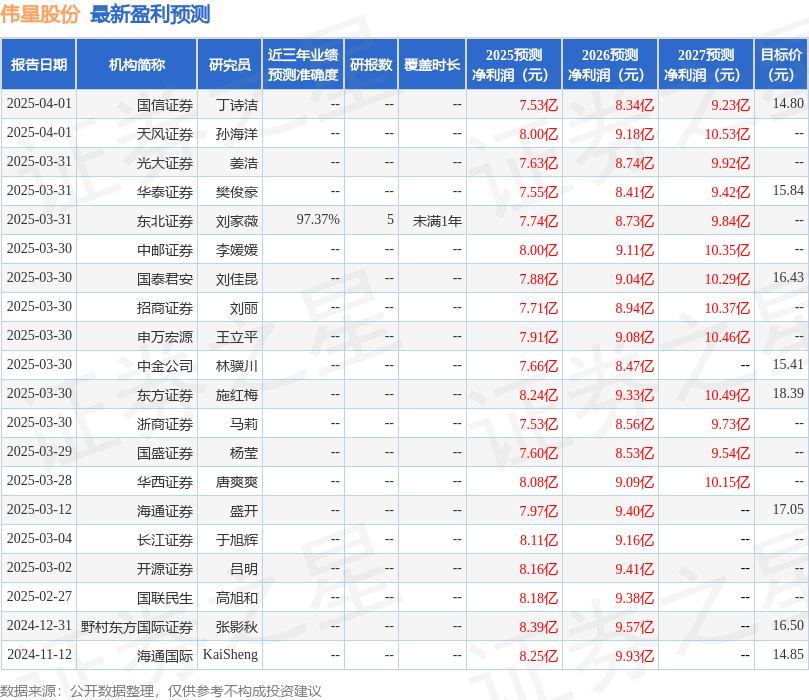Click the 覆盖时长 column header
The height and width of the screenshot is (700, 809).
point(432,64)
